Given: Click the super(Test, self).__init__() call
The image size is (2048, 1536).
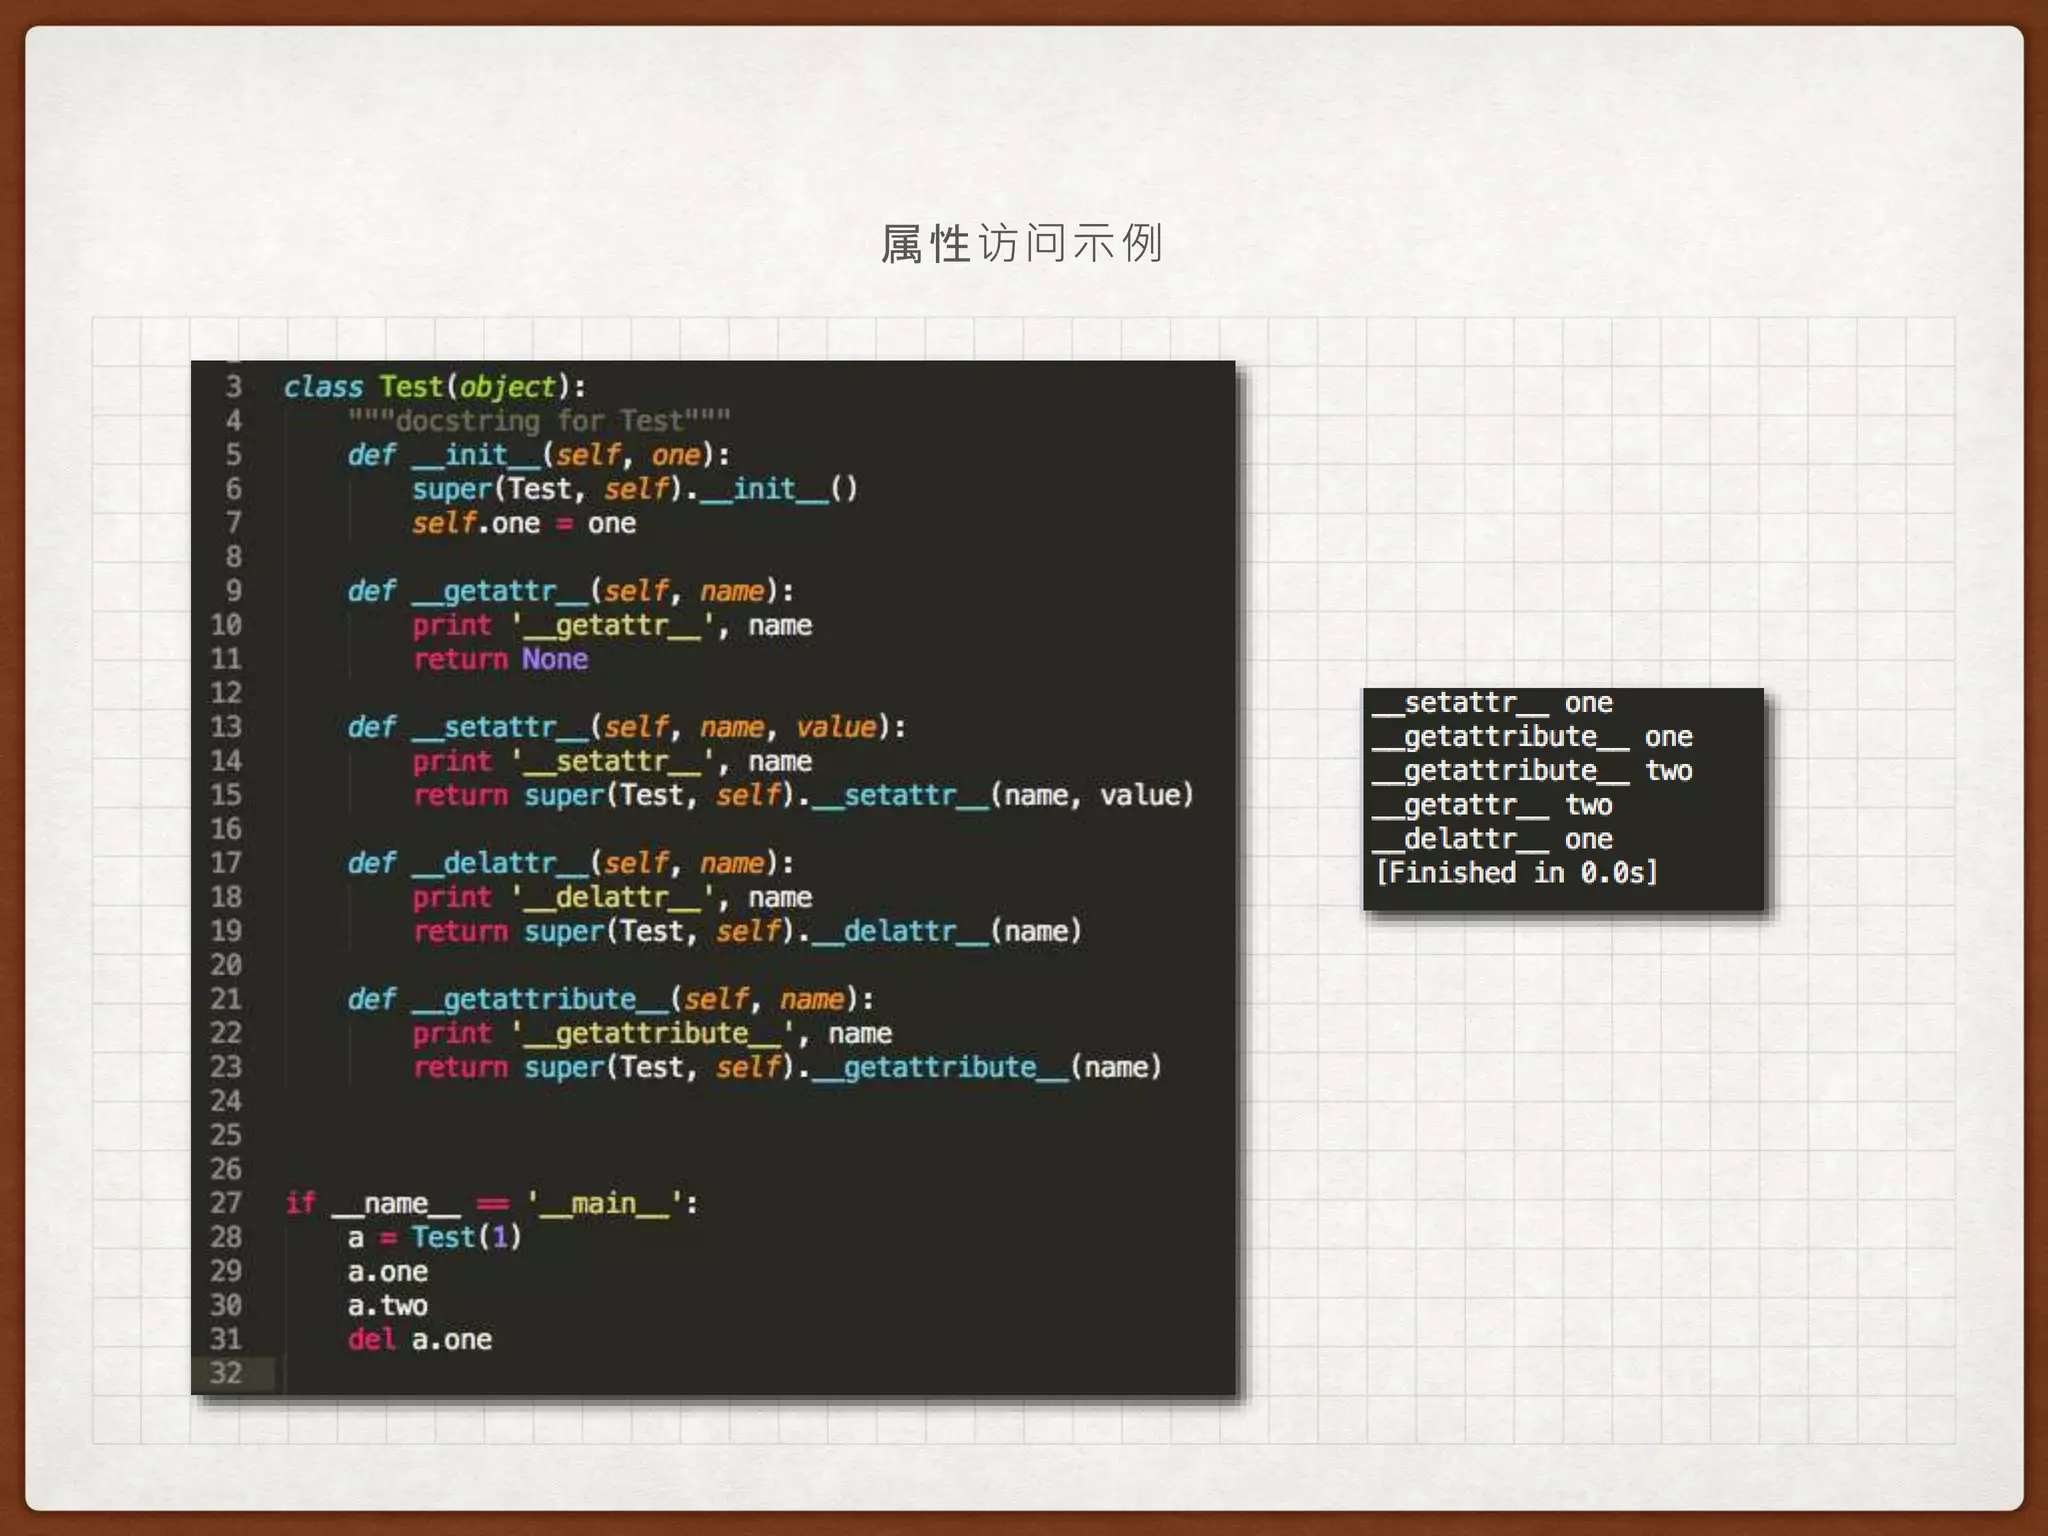Looking at the screenshot, I should 635,489.
